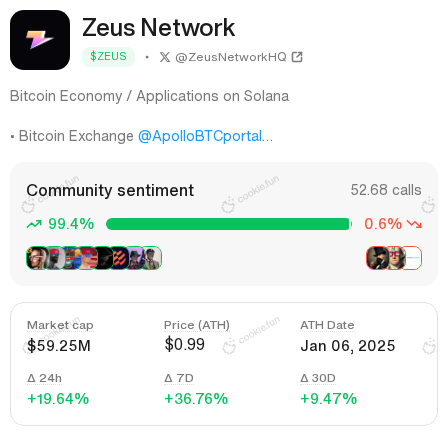Click the Market cap label
The height and width of the screenshot is (436, 448).
tap(60, 325)
